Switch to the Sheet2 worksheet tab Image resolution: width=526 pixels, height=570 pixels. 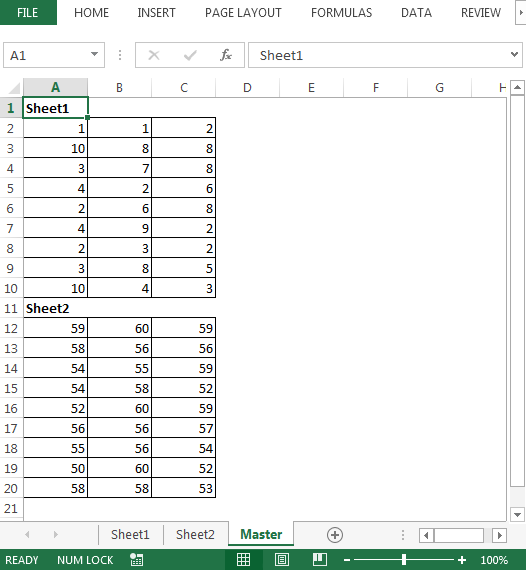point(195,534)
